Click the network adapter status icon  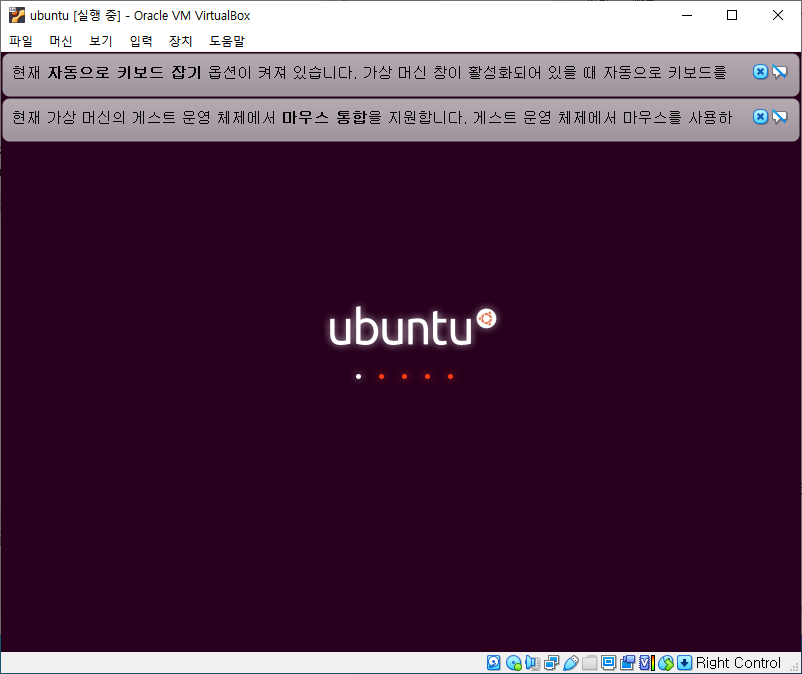click(551, 663)
